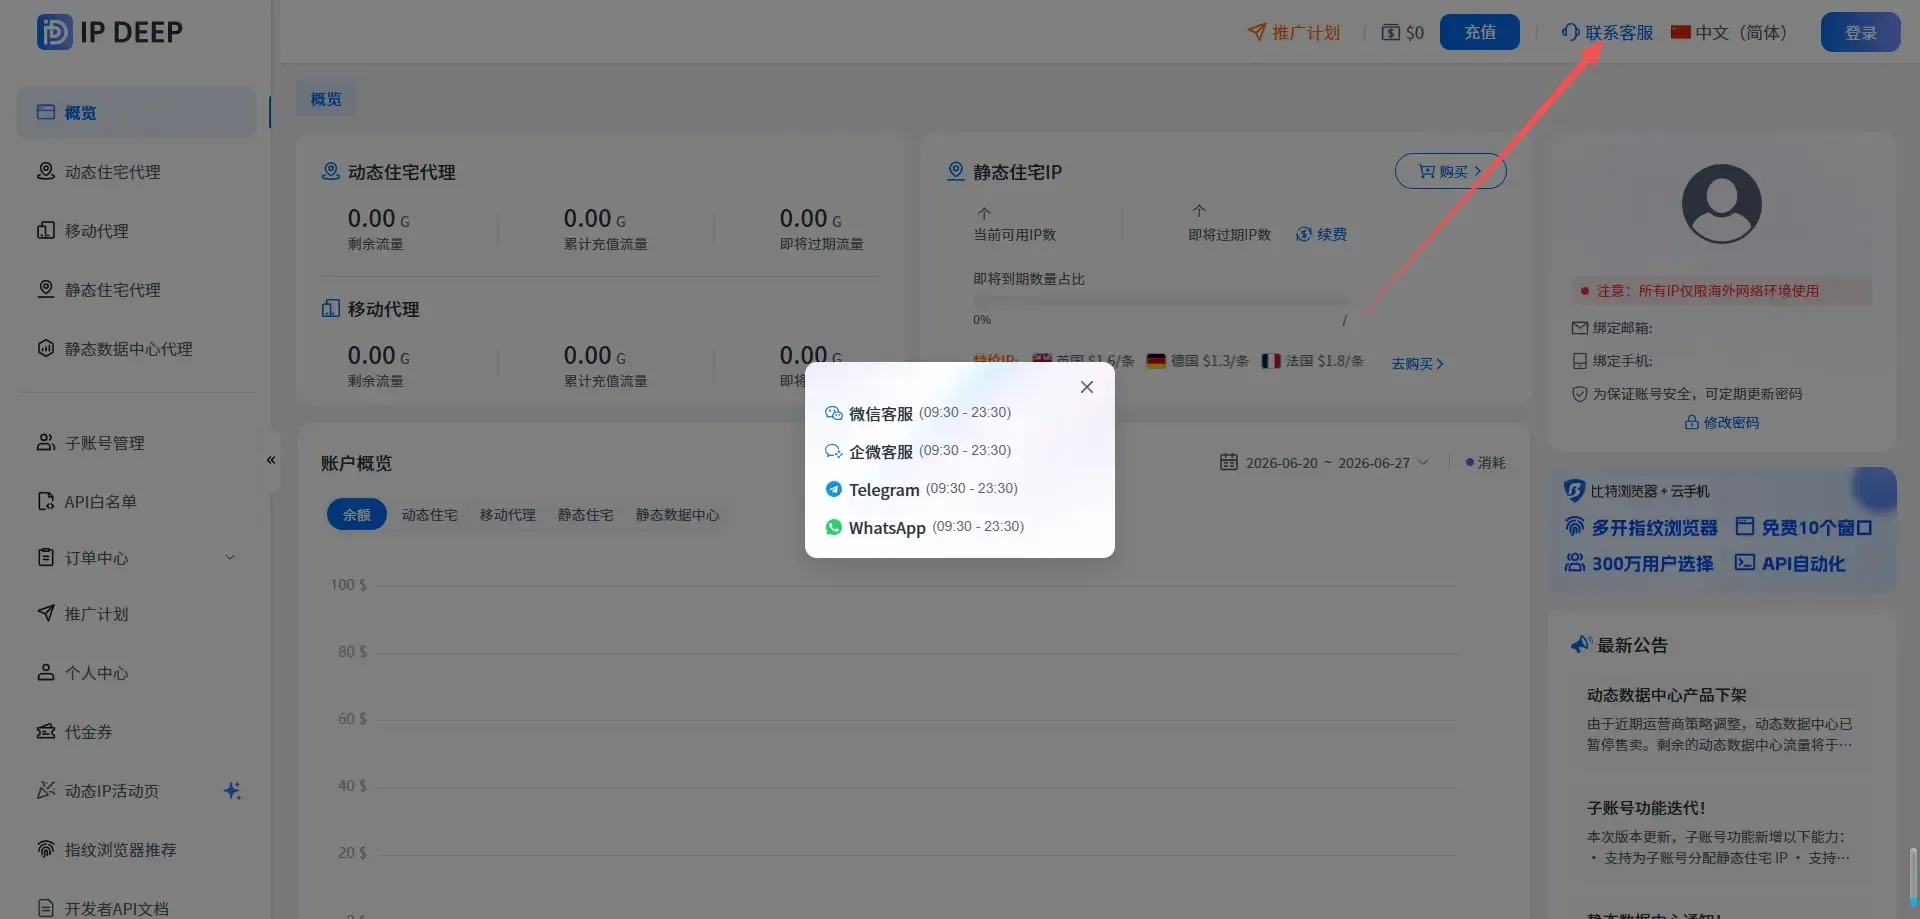This screenshot has width=1920, height=919.
Task: Click the 绑定邮箱 envelope icon
Action: (x=1579, y=327)
